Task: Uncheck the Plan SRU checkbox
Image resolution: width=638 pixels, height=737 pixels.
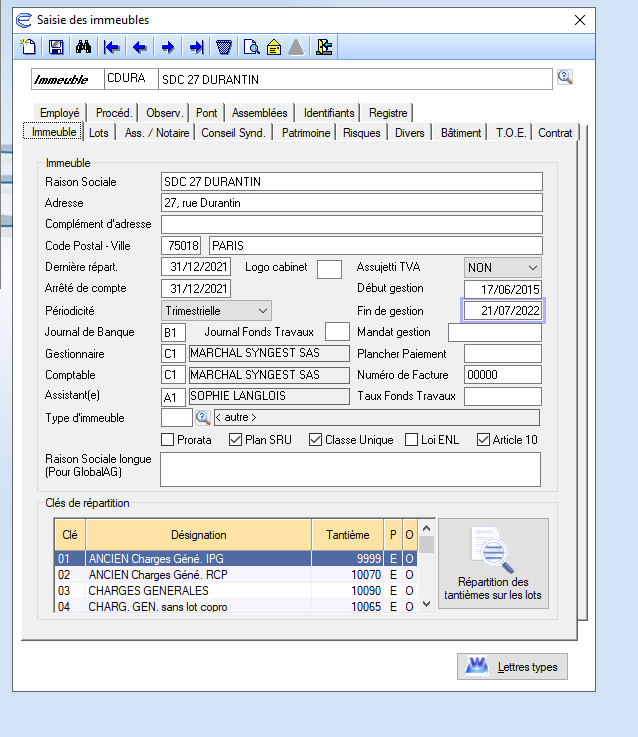Action: tap(235, 439)
